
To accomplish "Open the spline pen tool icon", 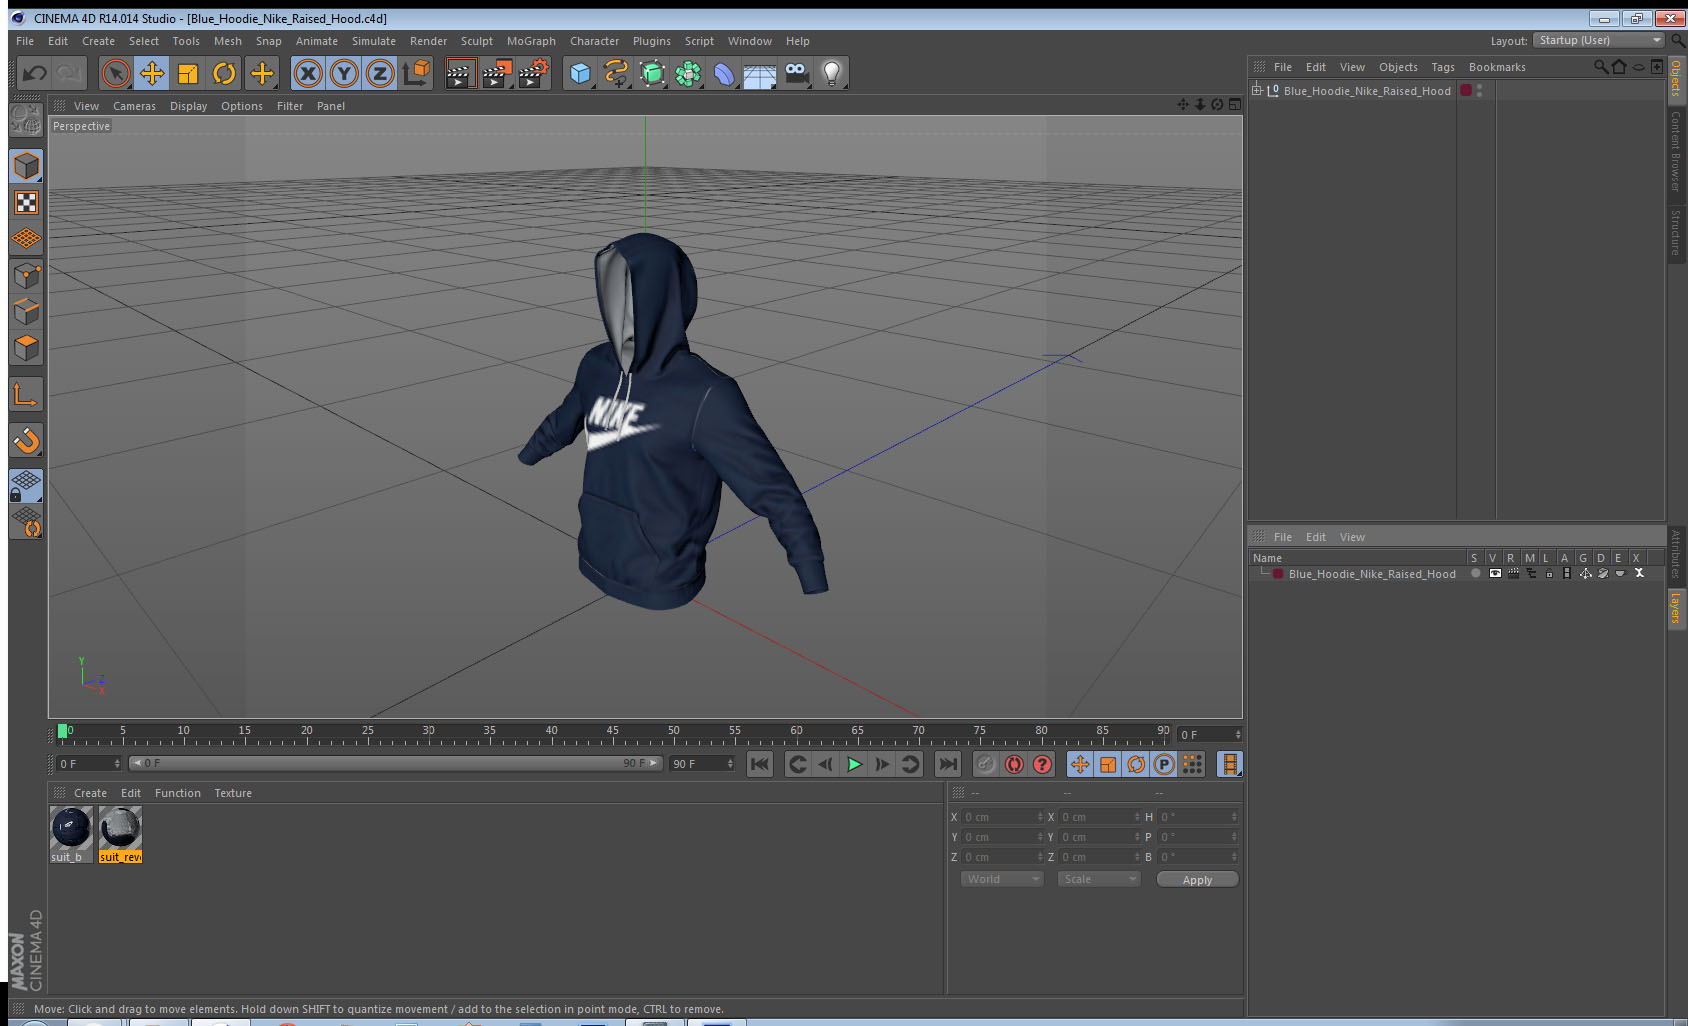I will 616,73.
